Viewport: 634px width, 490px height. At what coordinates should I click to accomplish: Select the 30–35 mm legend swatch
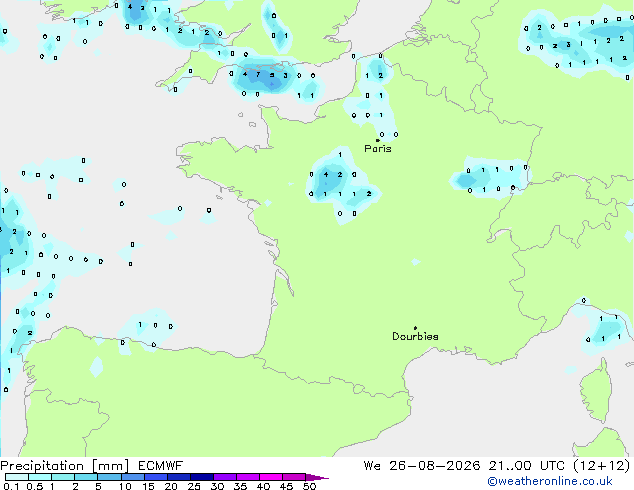225,477
